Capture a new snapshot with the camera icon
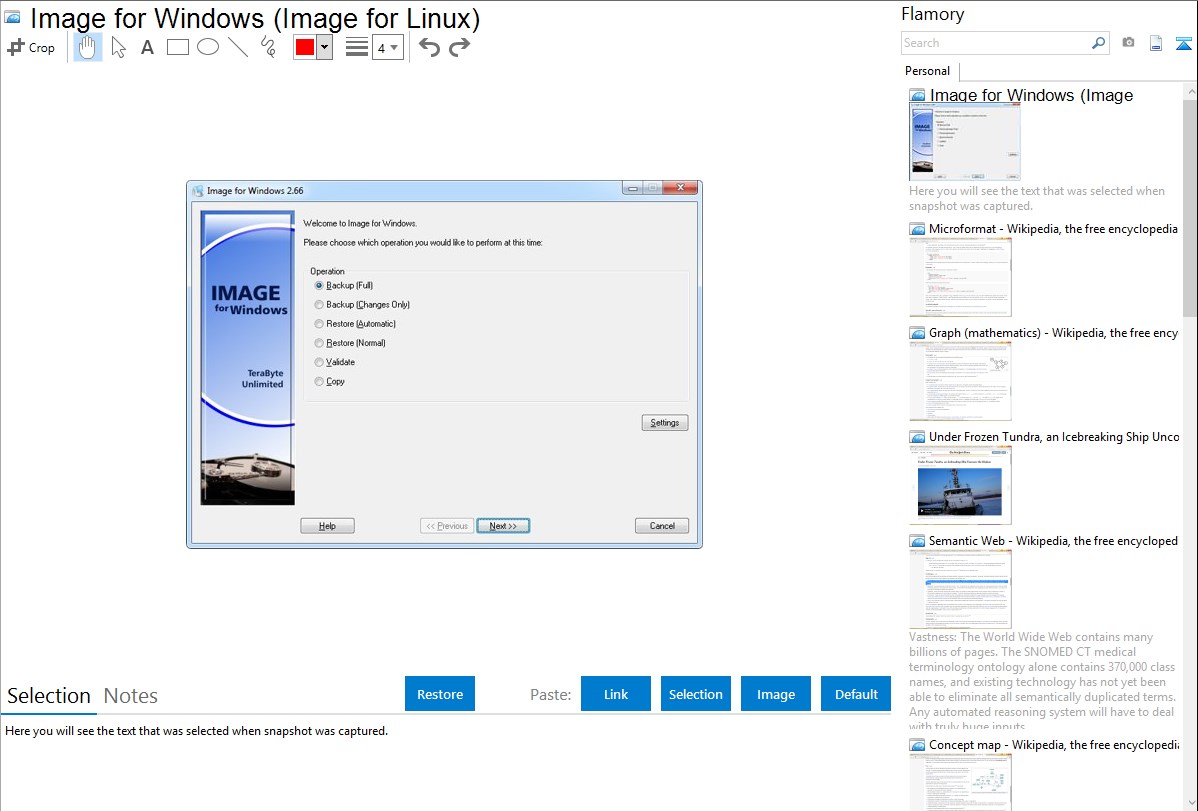1198x811 pixels. (x=1128, y=43)
